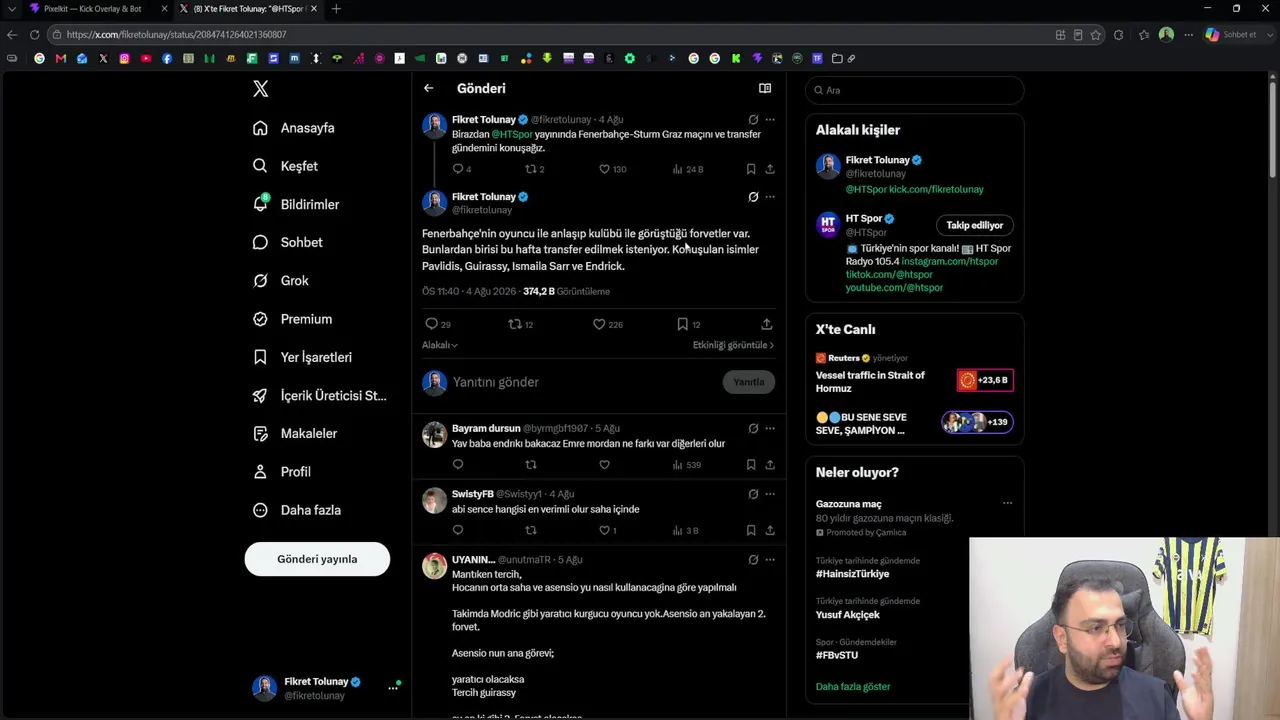Open the more menu on SwistyFB's reply
The width and height of the screenshot is (1280, 720).
(x=770, y=494)
